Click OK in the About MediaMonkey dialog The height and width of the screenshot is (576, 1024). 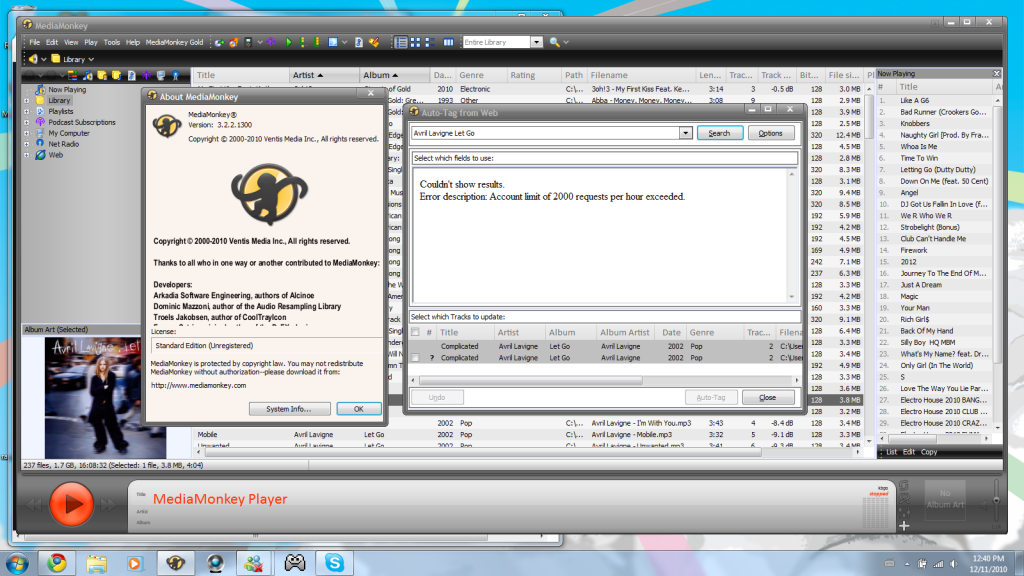(x=359, y=409)
